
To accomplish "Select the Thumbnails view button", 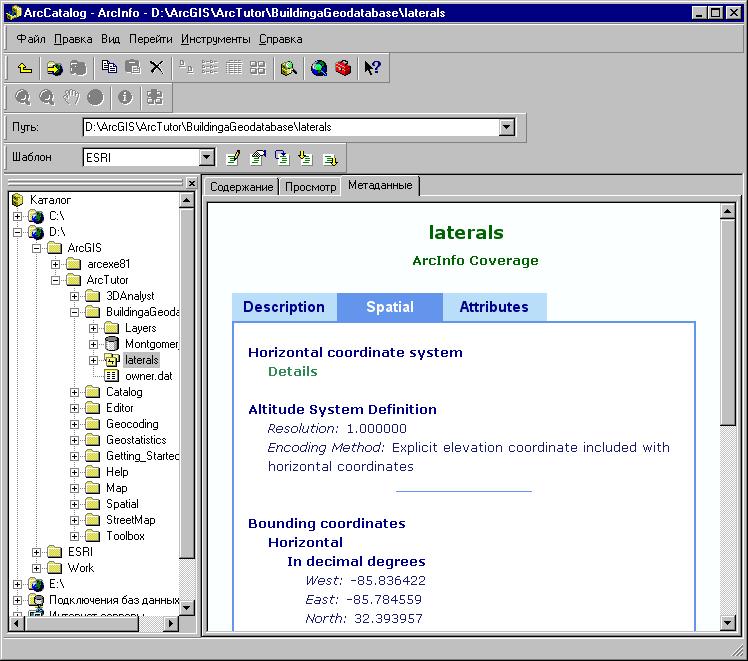I will click(x=257, y=67).
